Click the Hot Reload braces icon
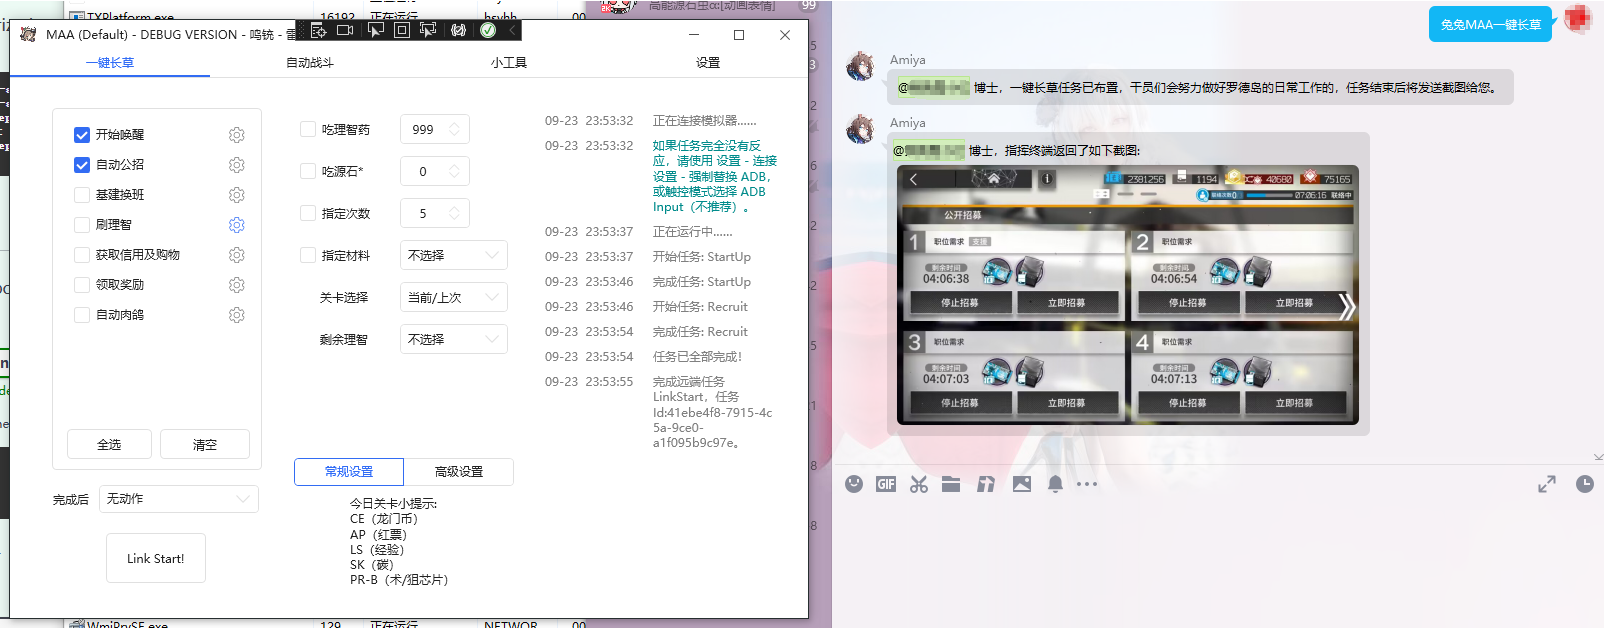1605x628 pixels. pyautogui.click(x=458, y=30)
